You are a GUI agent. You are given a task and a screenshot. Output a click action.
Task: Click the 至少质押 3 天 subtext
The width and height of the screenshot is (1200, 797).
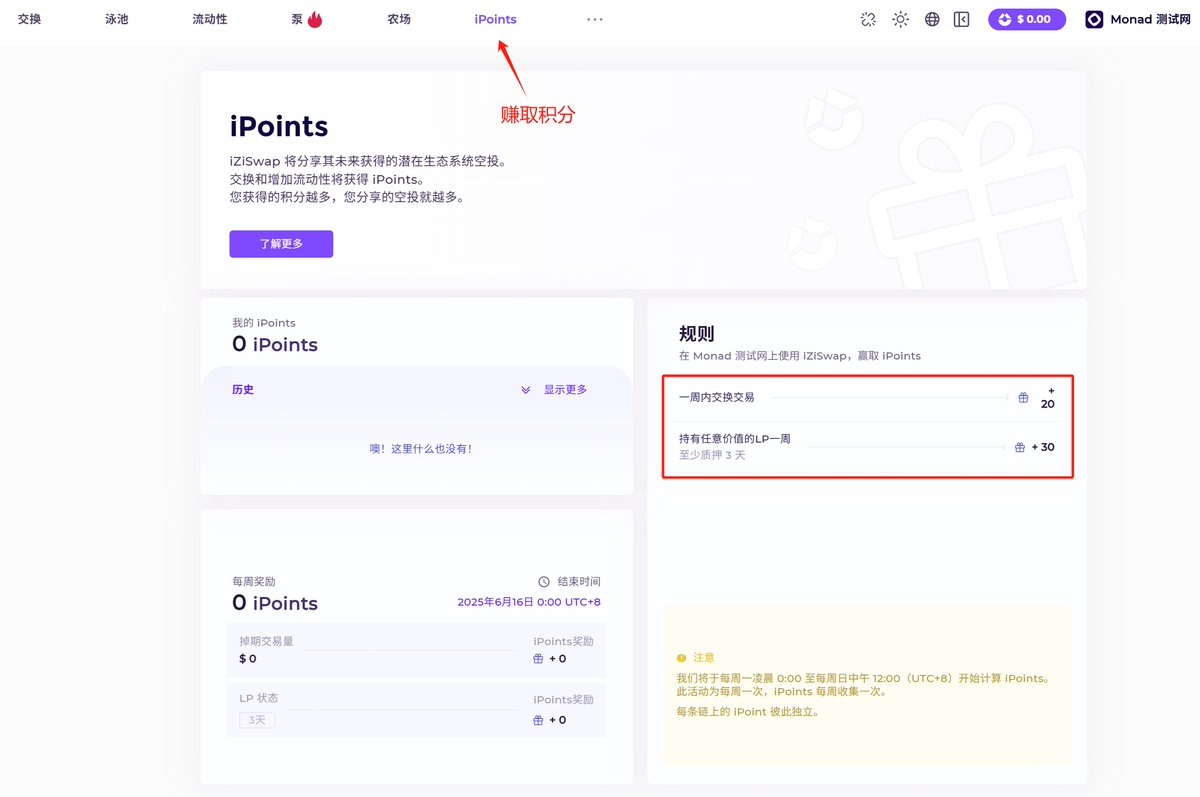coord(712,455)
